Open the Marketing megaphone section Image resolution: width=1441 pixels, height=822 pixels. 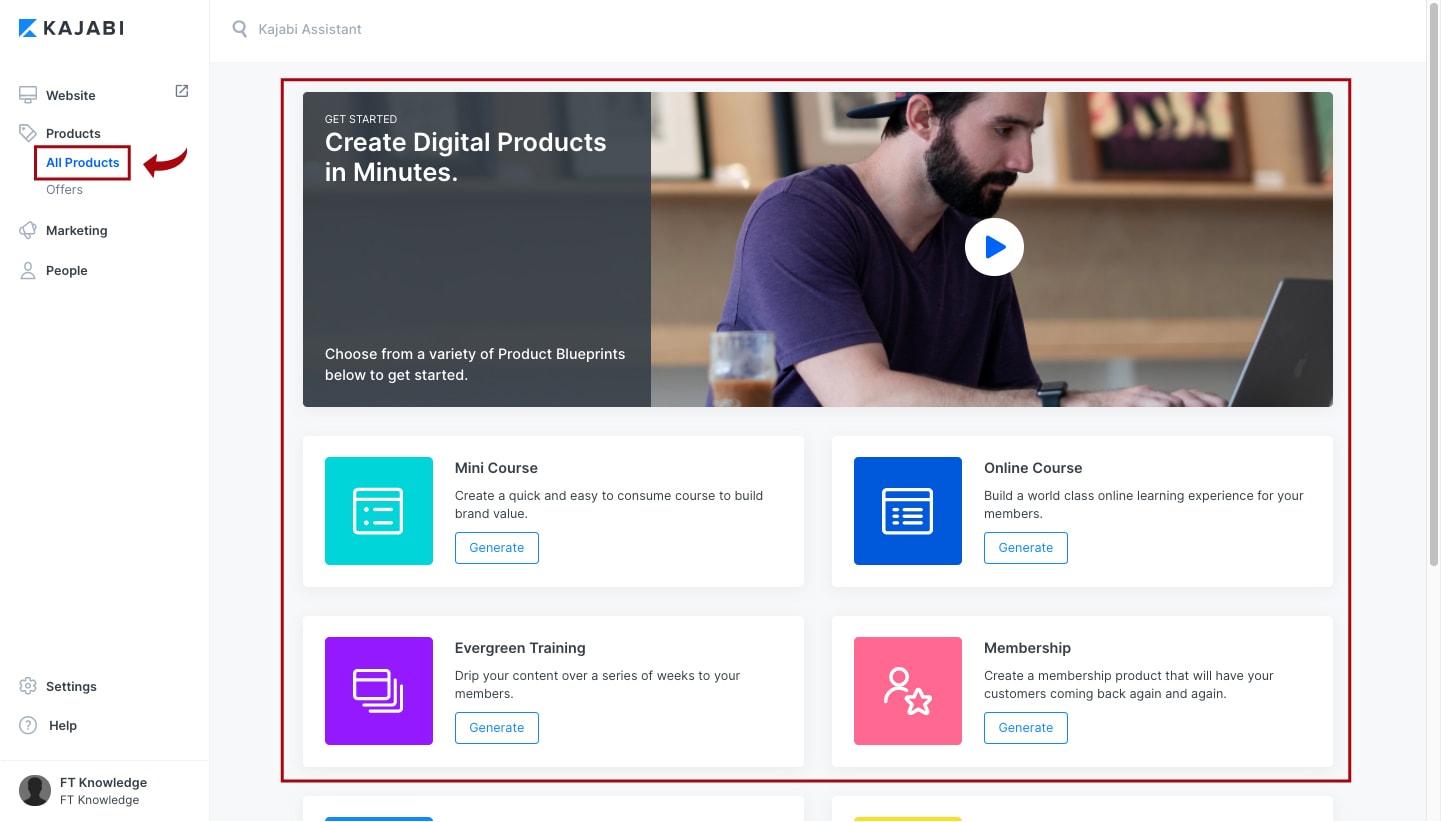[26, 230]
